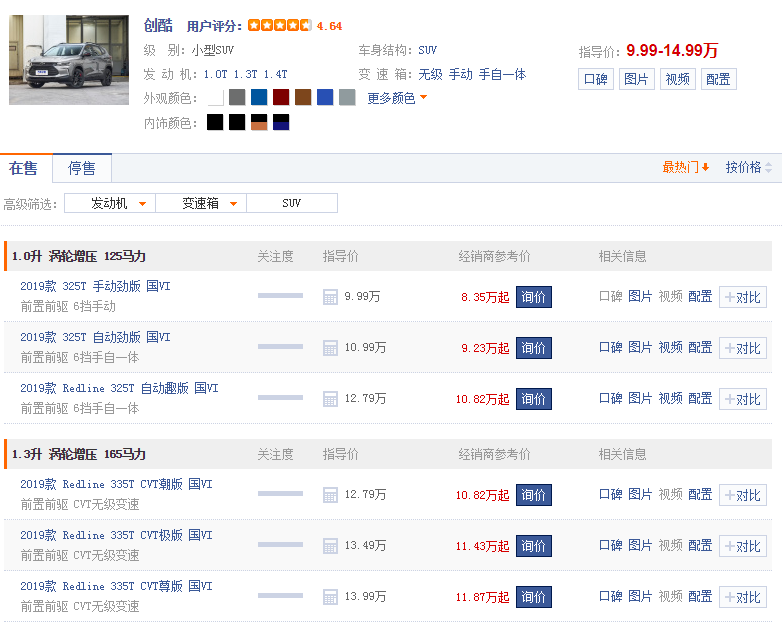Toggle 对比 for Redline 335T CVT潮版
The image size is (782, 630).
(742, 495)
